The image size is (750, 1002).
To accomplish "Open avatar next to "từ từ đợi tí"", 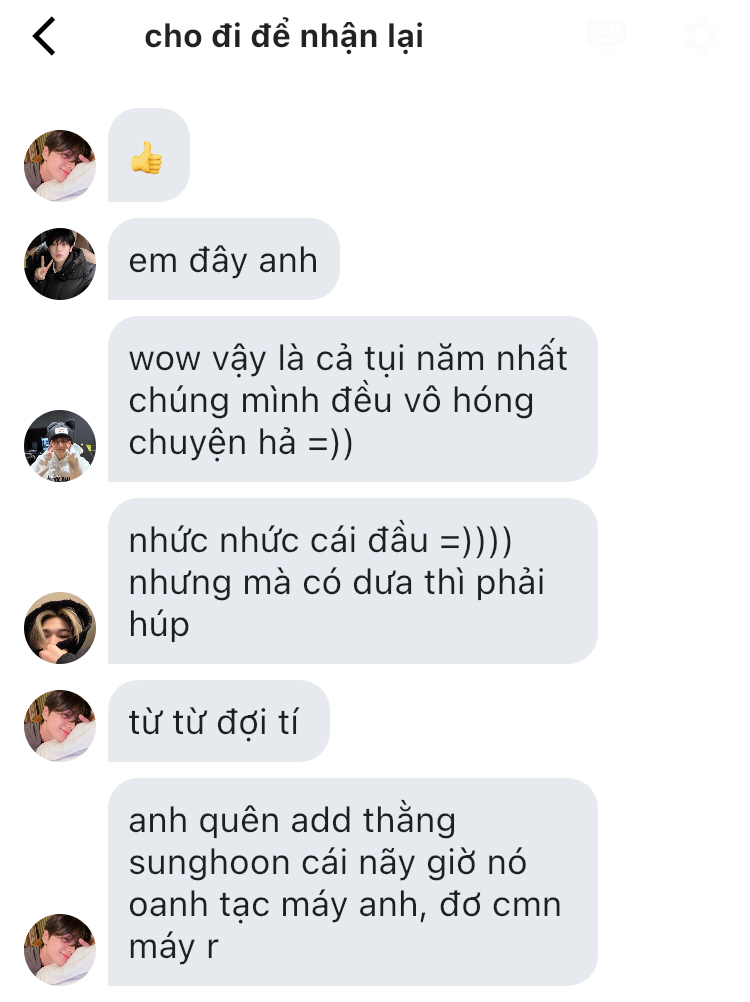I will [x=60, y=725].
